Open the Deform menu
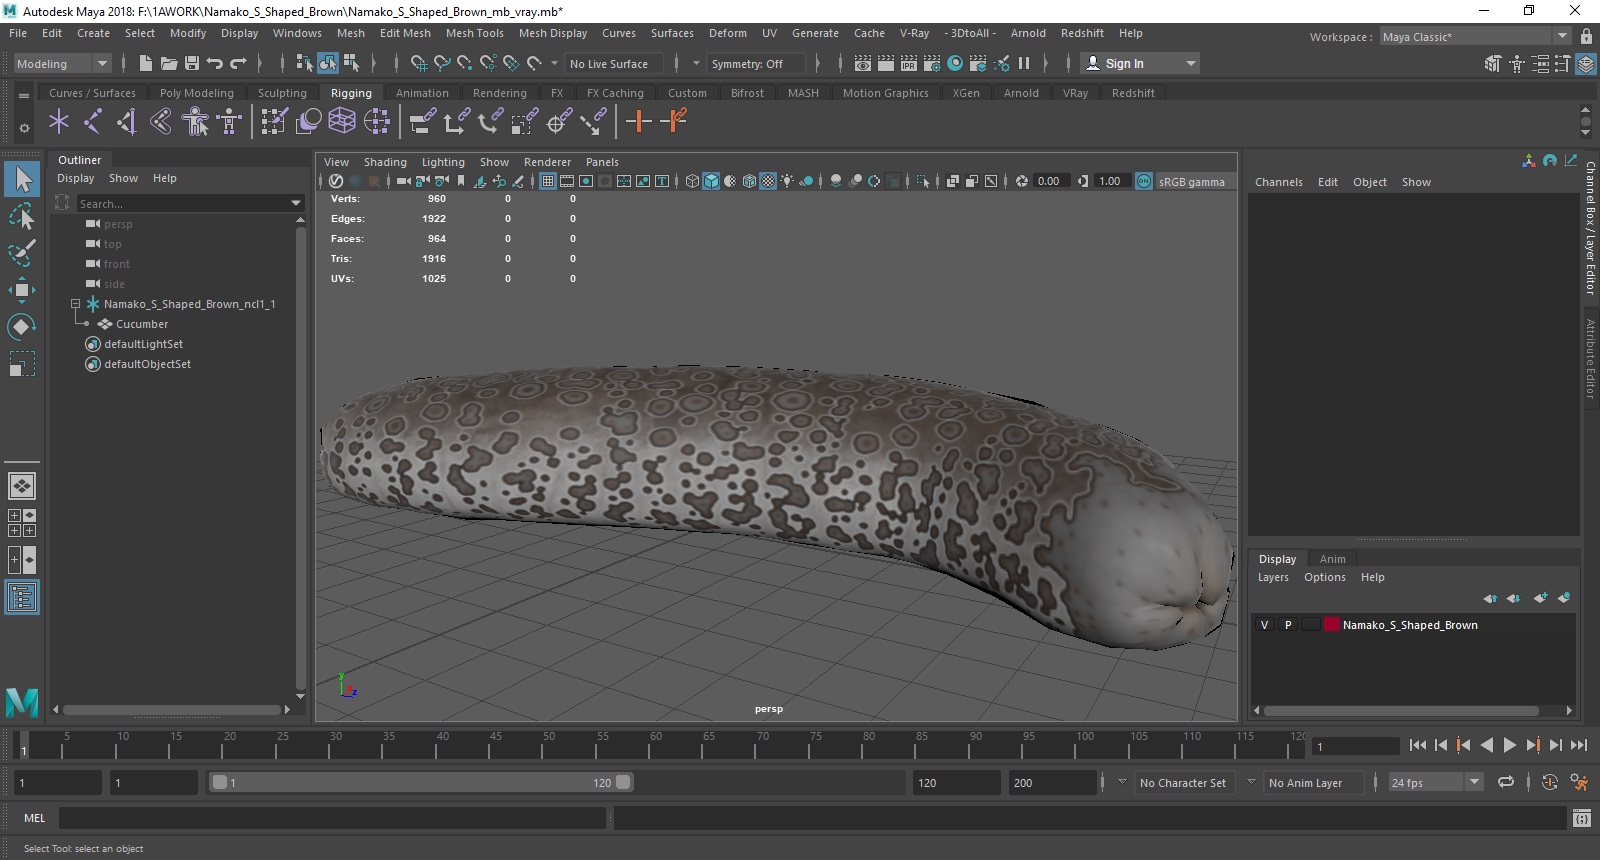 (x=727, y=33)
